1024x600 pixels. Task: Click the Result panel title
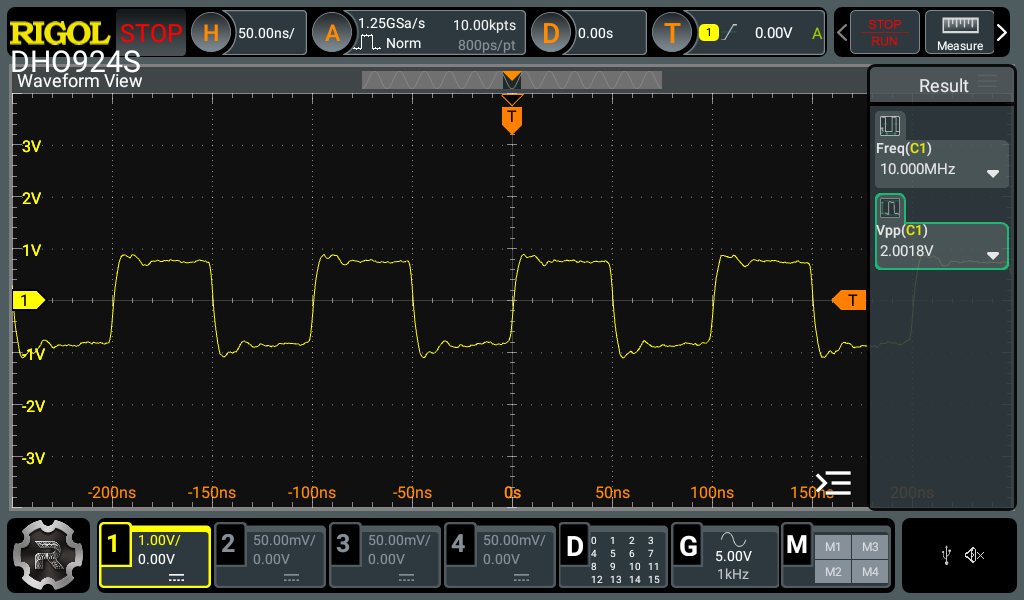tap(944, 86)
